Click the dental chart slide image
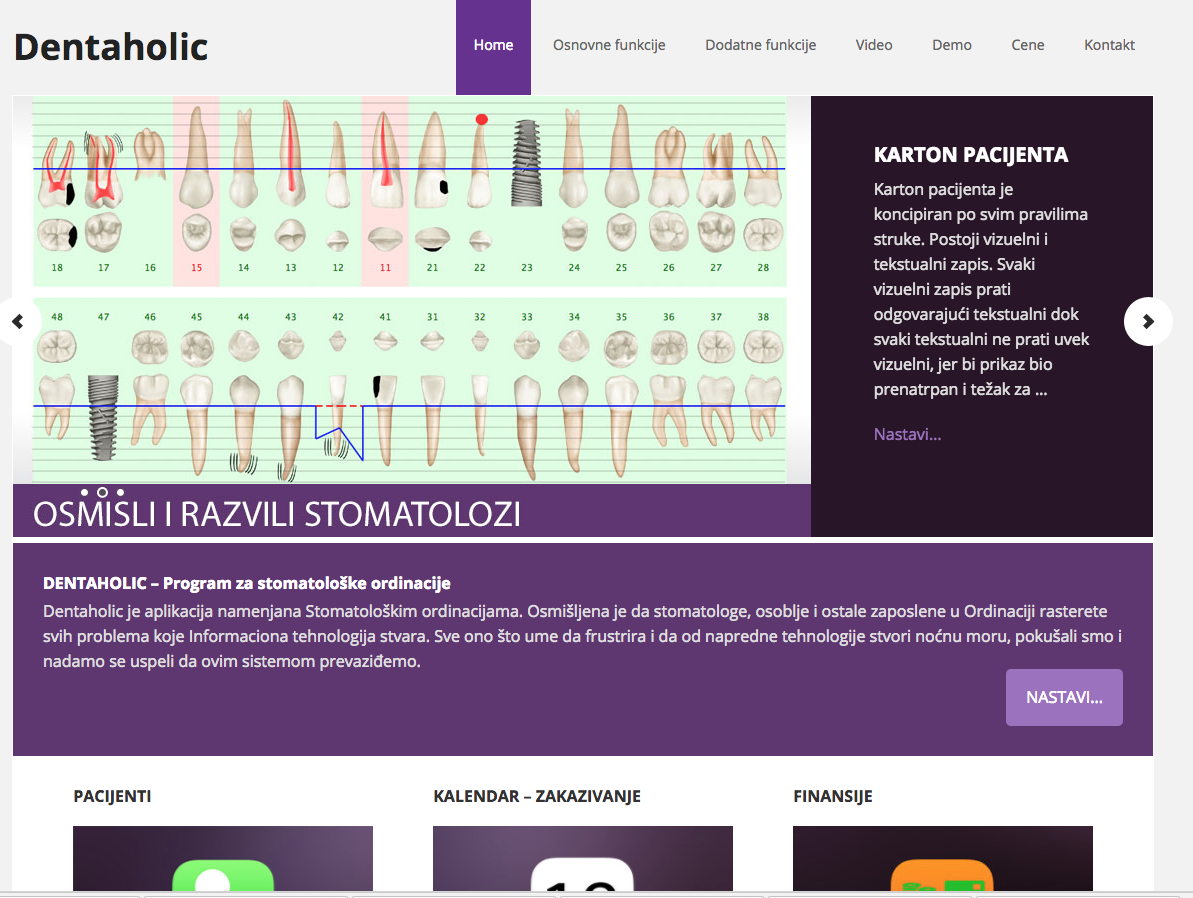This screenshot has height=898, width=1193. (412, 290)
